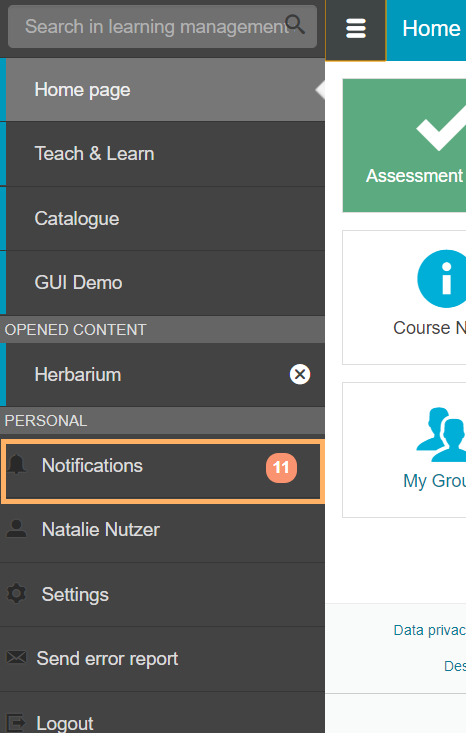The image size is (466, 733).
Task: Click the Settings gear icon
Action: click(16, 593)
